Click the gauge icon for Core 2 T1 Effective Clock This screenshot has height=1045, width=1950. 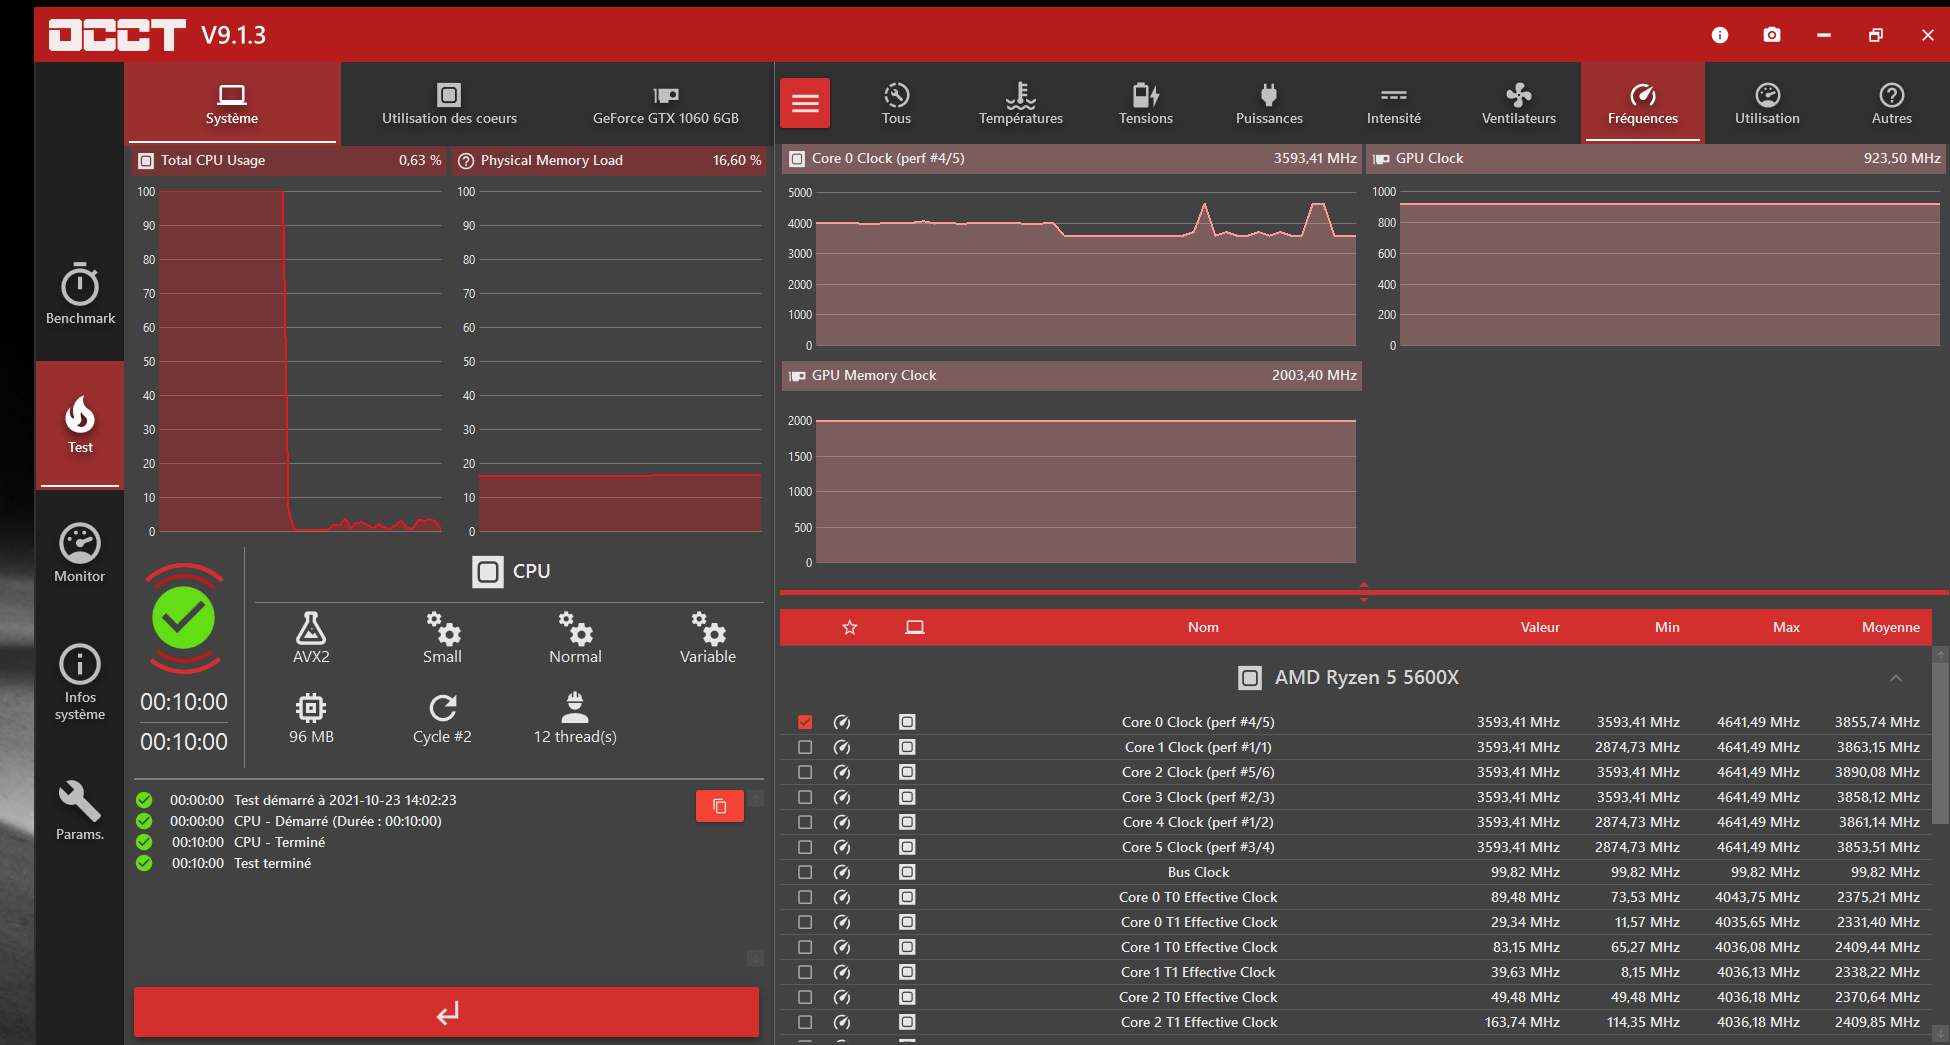[x=842, y=1022]
